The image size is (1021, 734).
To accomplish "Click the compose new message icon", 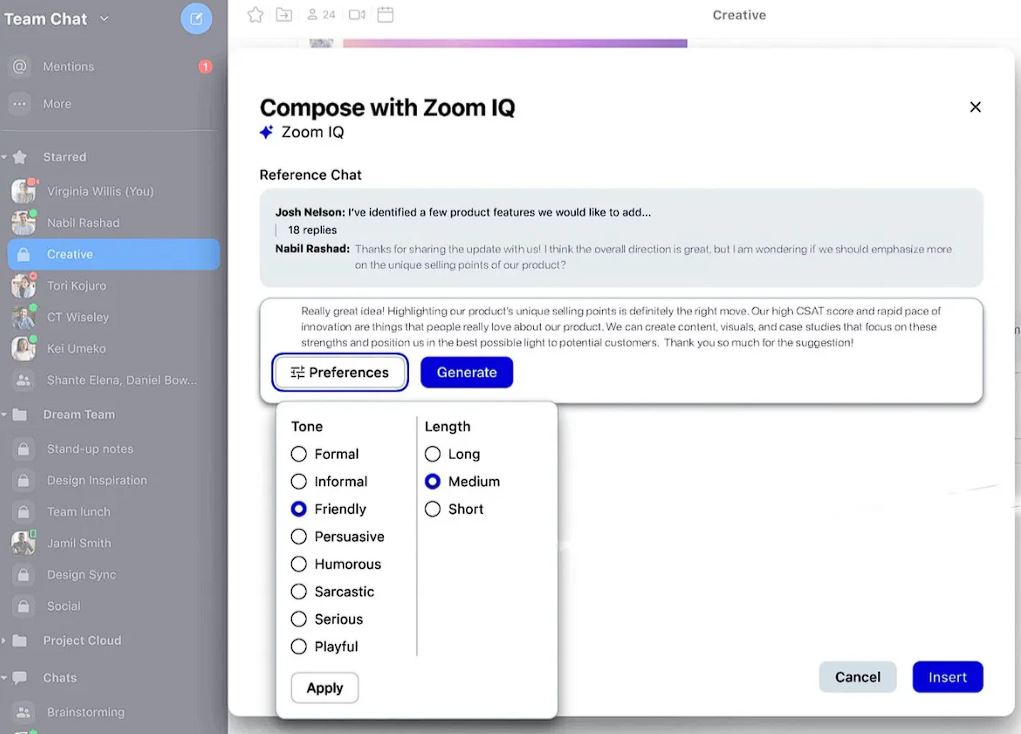I will (196, 19).
